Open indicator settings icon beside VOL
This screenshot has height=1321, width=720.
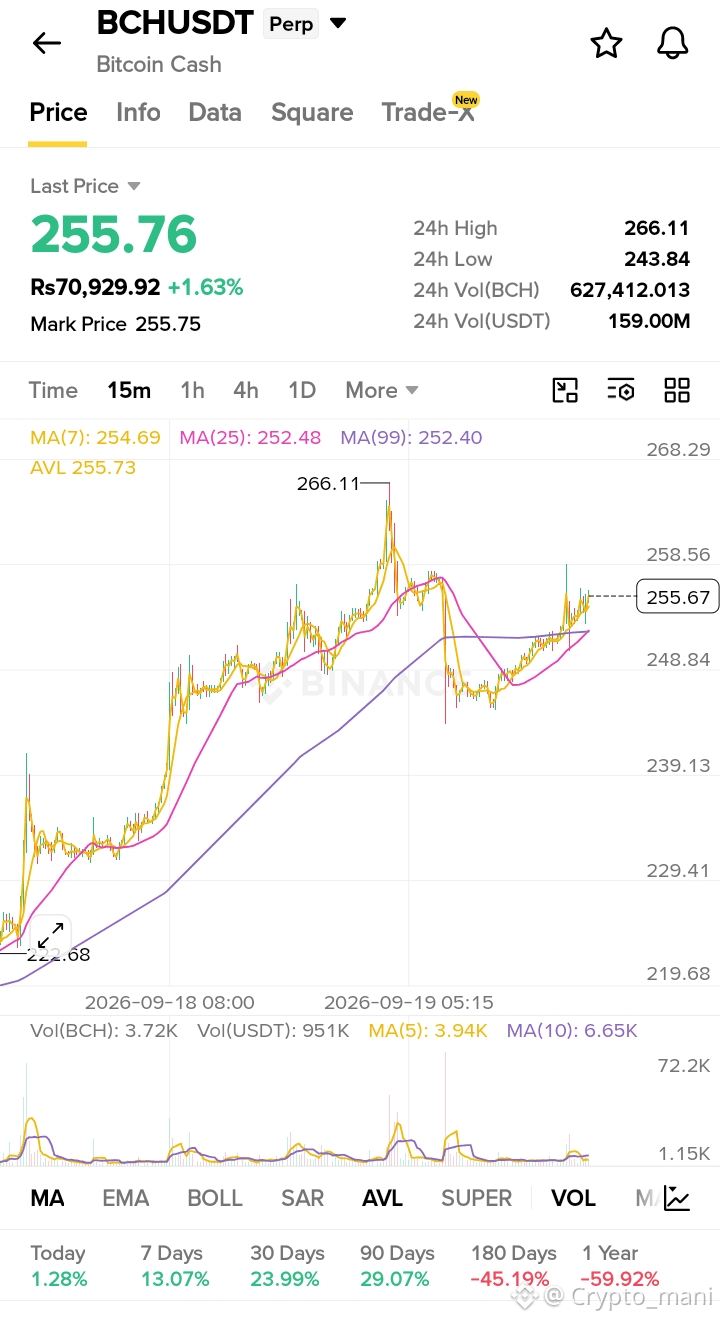pyautogui.click(x=677, y=1198)
